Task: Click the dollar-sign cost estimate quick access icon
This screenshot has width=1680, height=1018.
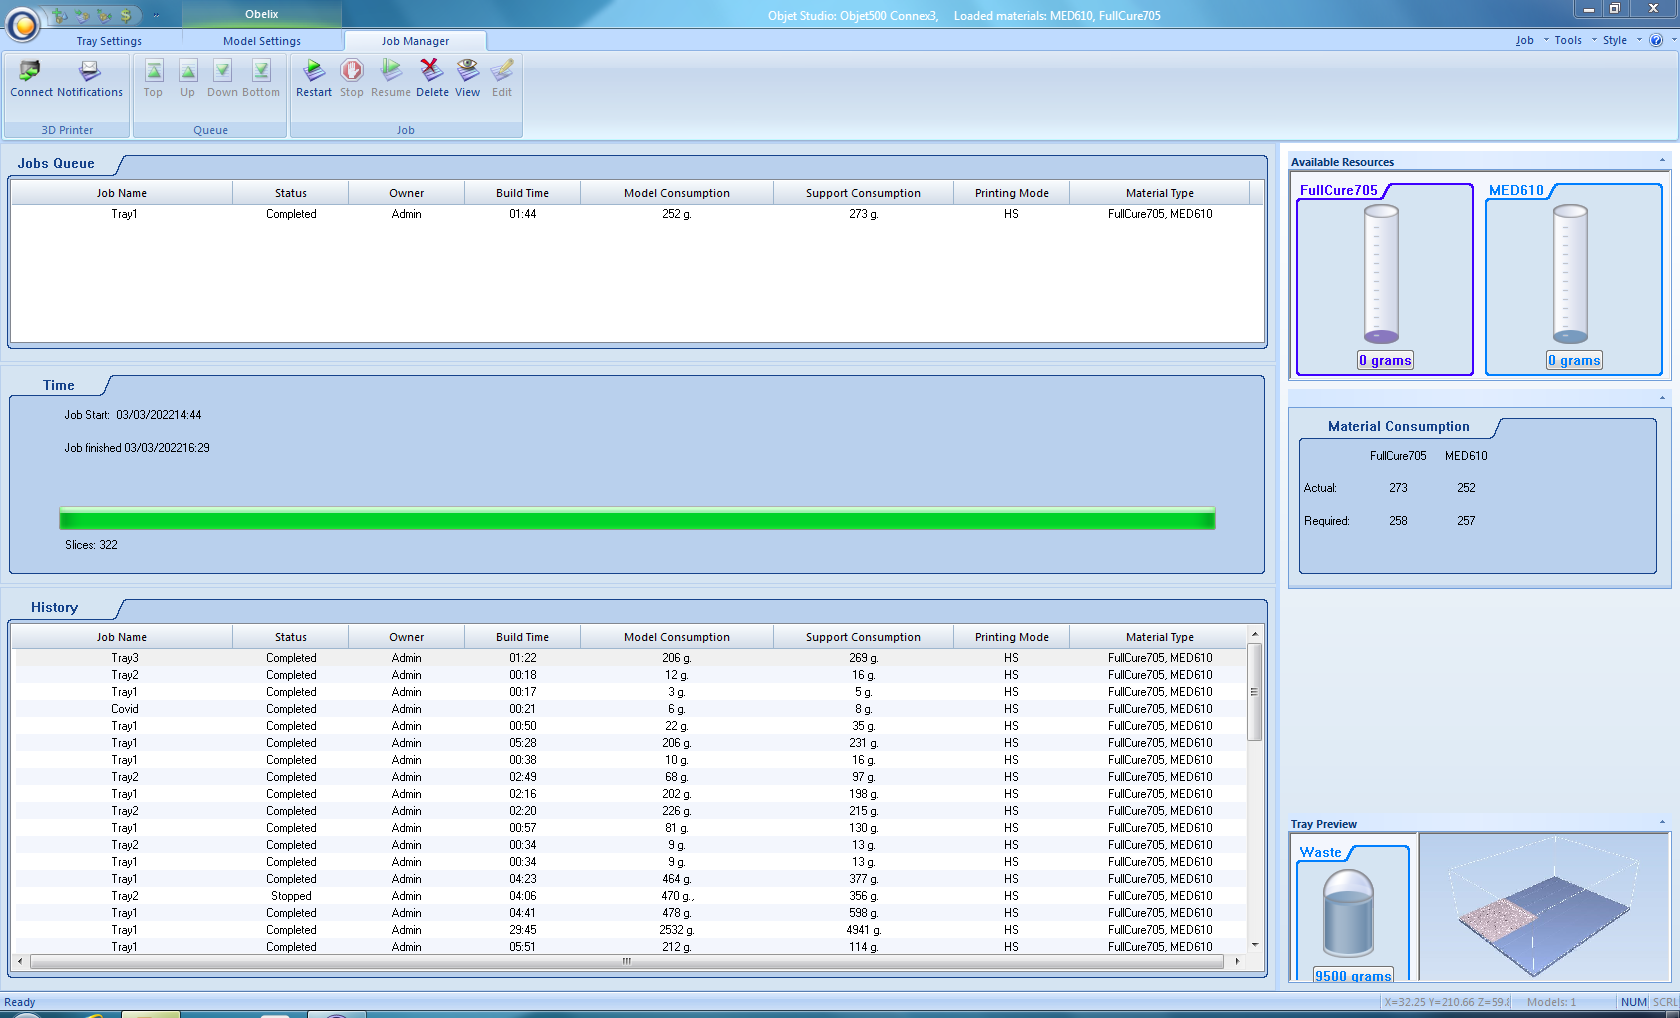Action: point(126,15)
